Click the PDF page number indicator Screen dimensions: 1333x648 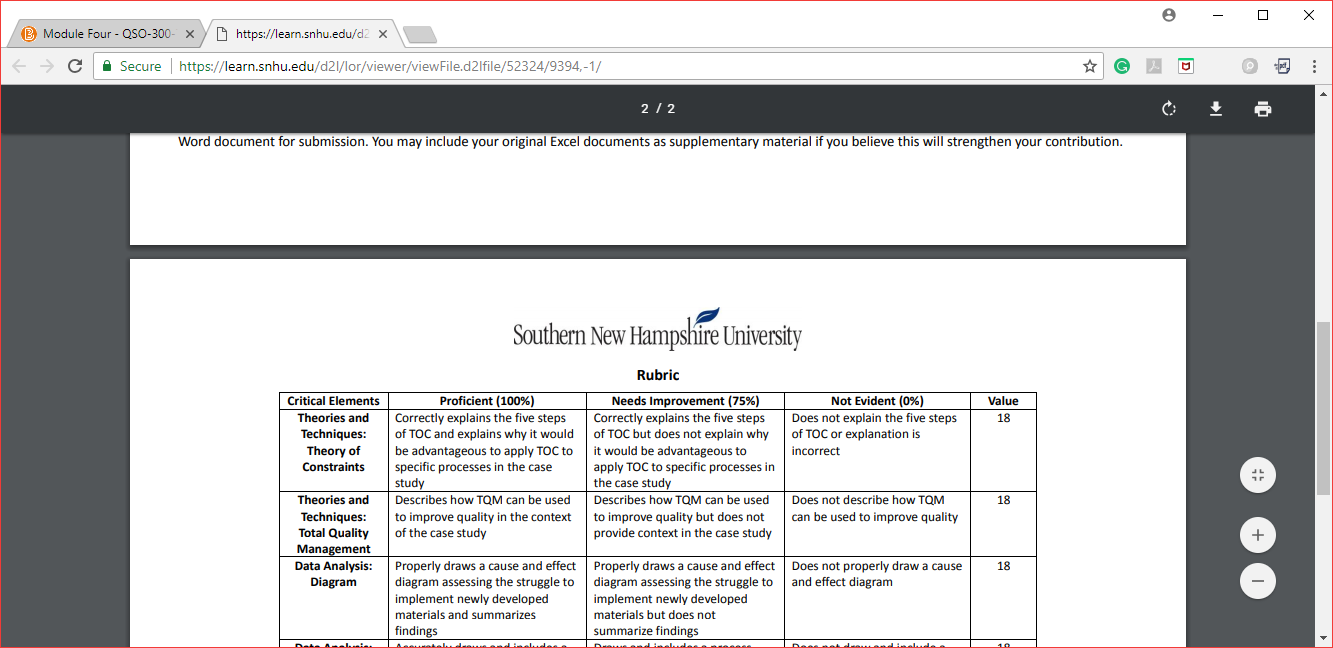click(x=658, y=109)
